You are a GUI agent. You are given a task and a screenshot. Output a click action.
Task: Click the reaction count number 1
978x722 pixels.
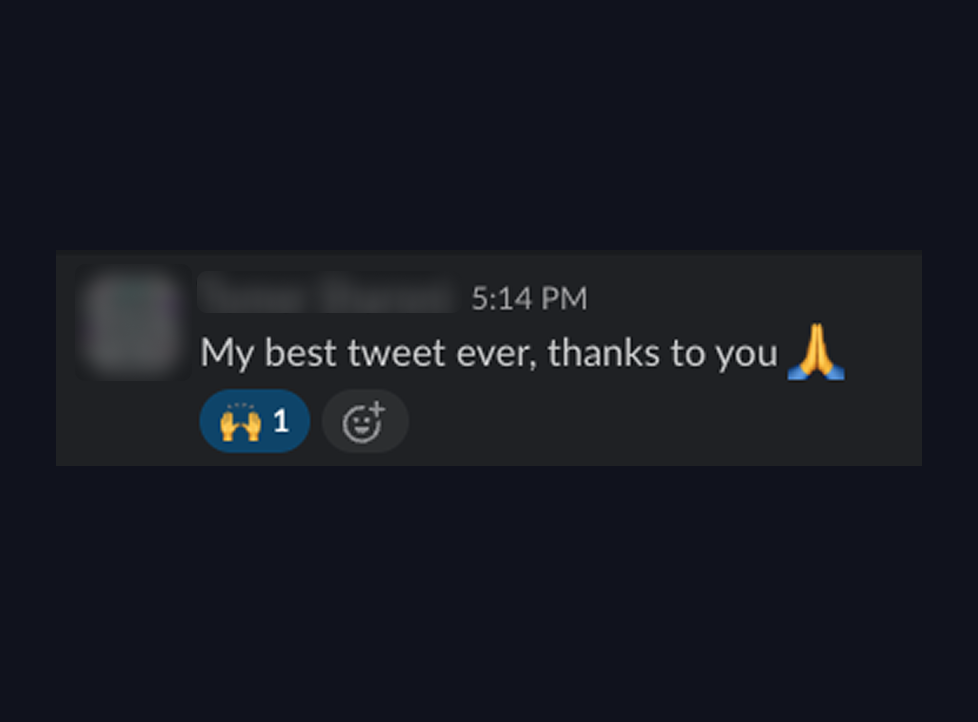[281, 421]
